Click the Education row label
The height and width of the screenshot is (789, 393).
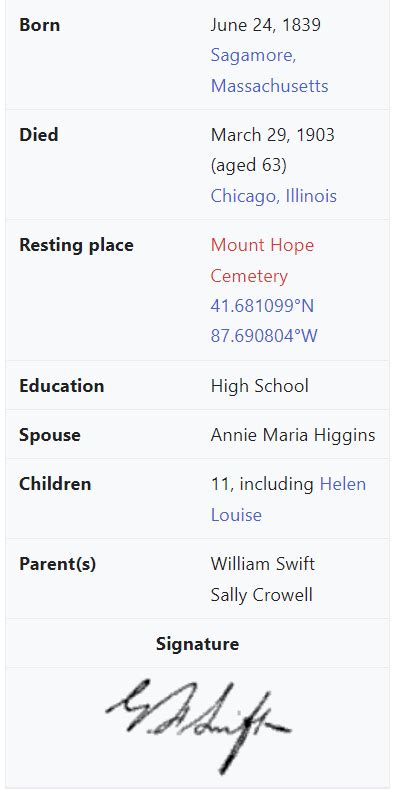pos(61,386)
